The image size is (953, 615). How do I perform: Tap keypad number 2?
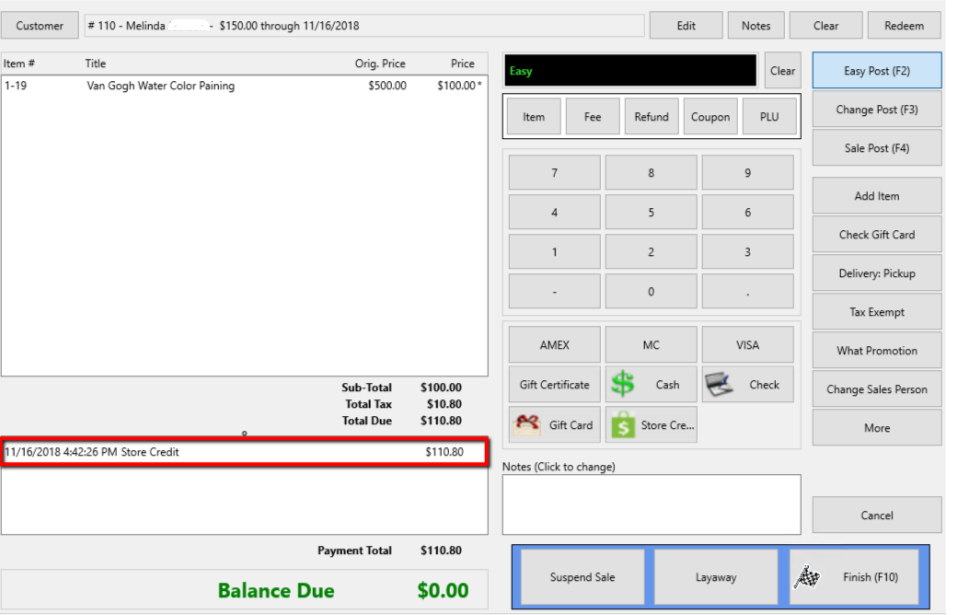[x=651, y=252]
